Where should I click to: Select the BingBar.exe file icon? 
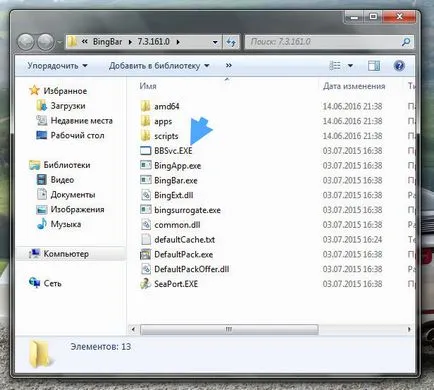coord(145,180)
